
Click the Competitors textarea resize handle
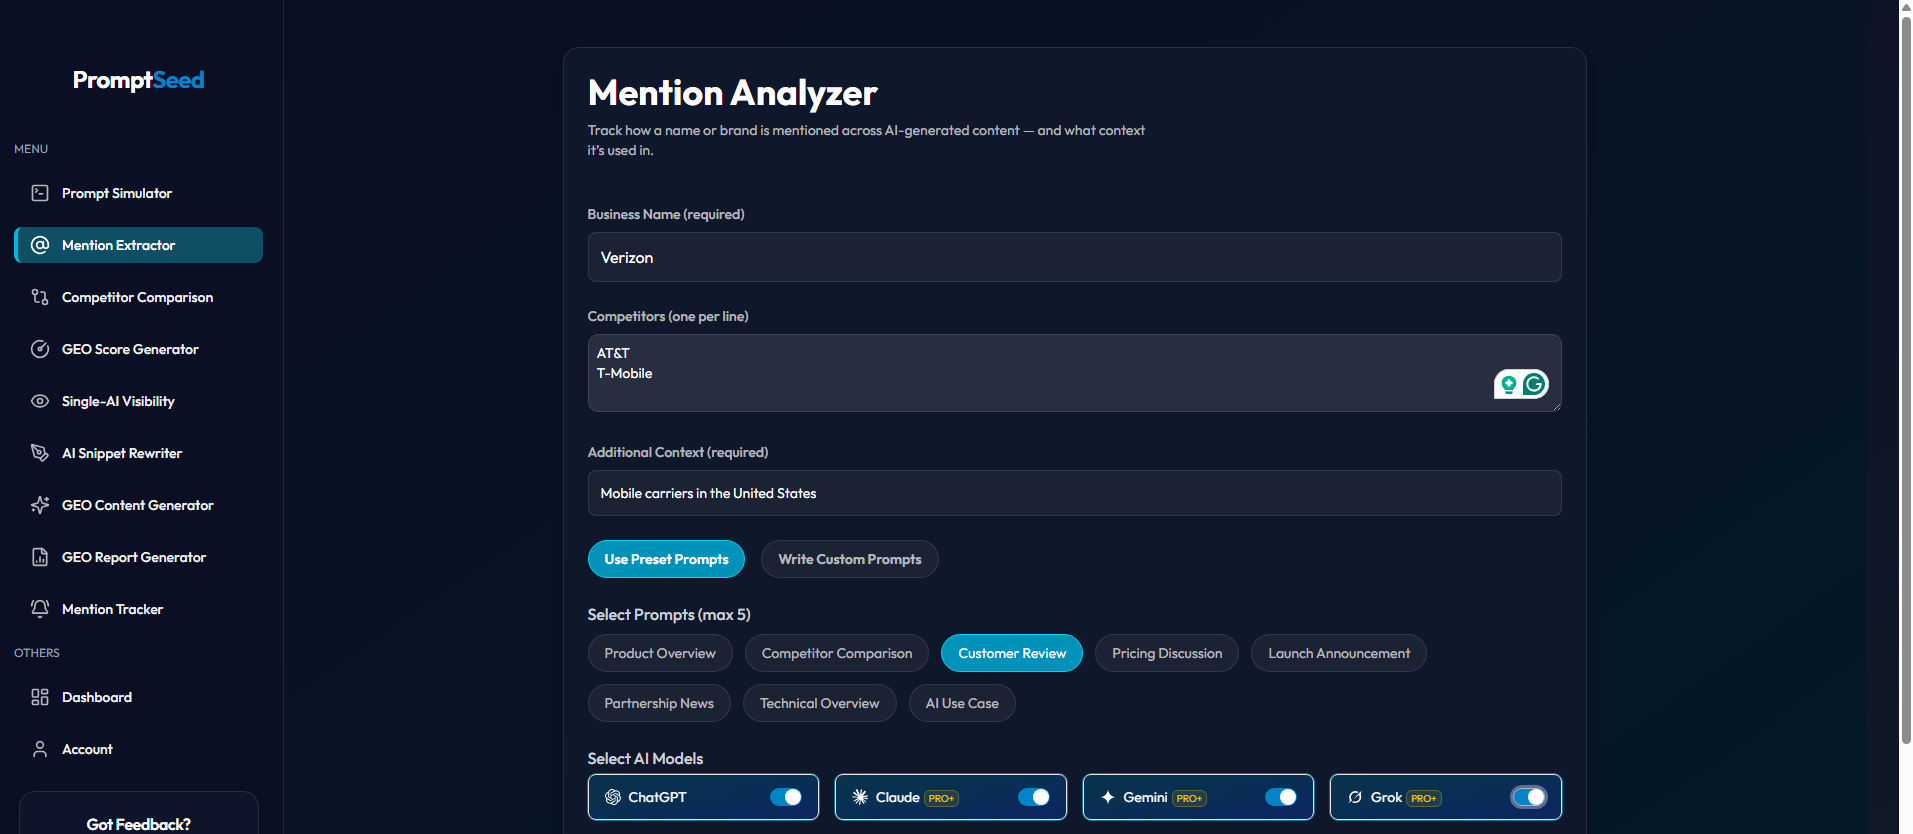[x=1555, y=405]
